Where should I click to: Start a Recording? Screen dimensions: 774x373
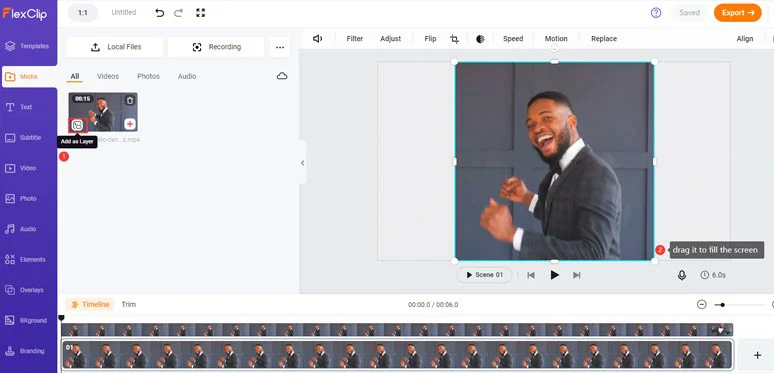pyautogui.click(x=216, y=47)
